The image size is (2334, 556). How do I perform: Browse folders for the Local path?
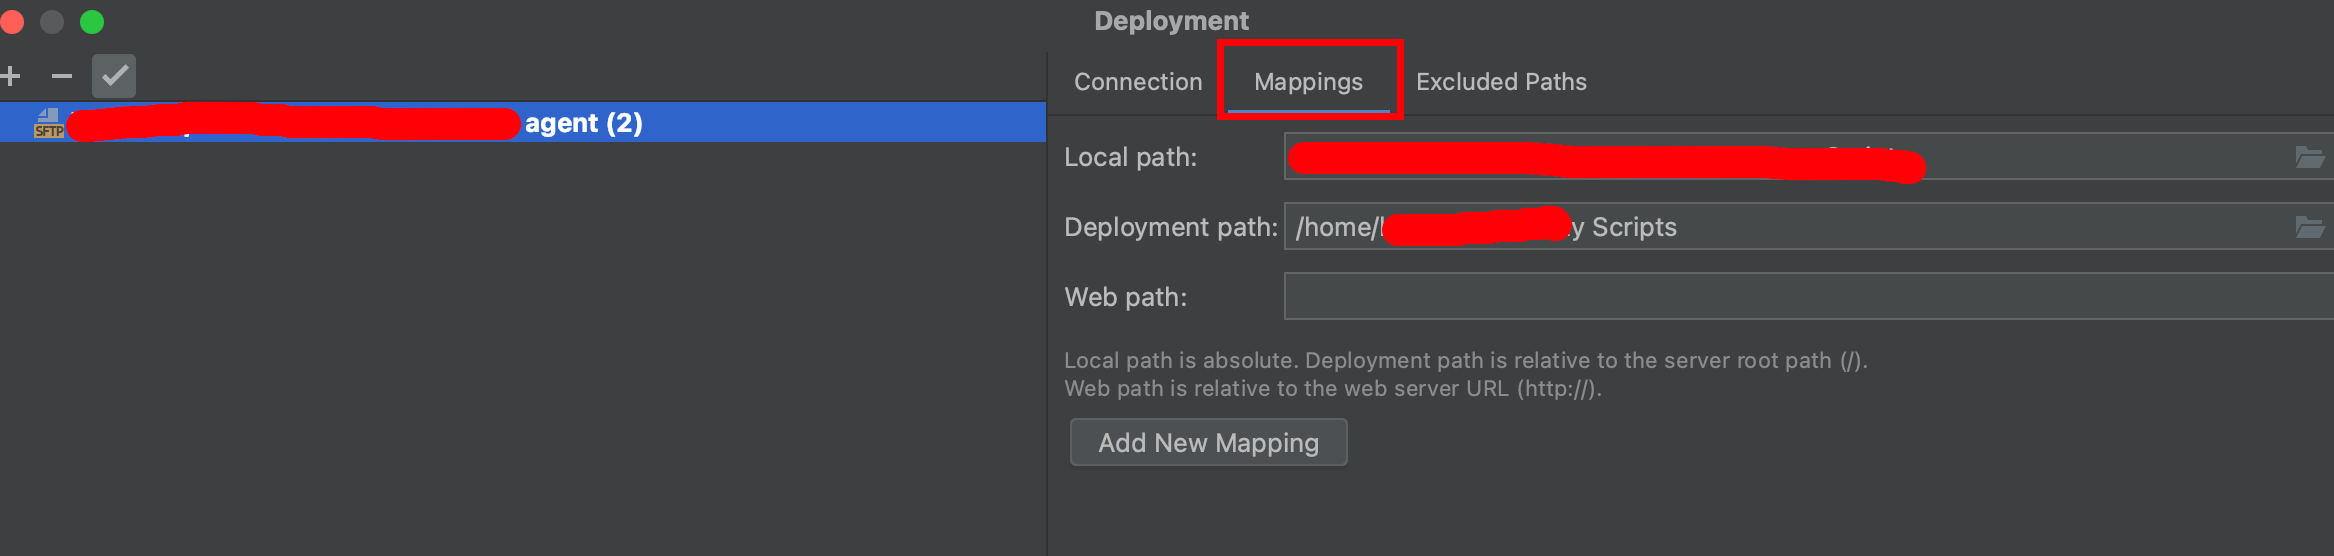[2309, 157]
